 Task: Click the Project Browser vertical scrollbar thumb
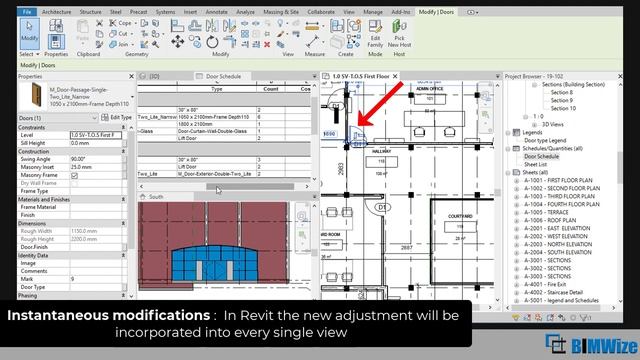[620, 167]
